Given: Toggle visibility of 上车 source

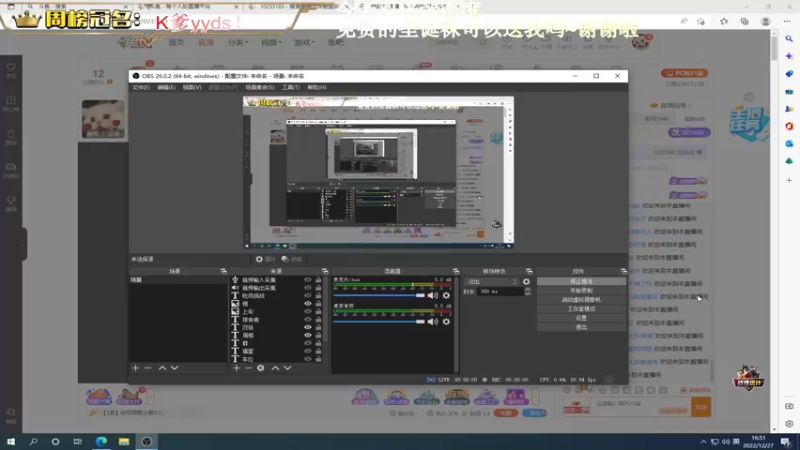Looking at the screenshot, I should tap(308, 312).
